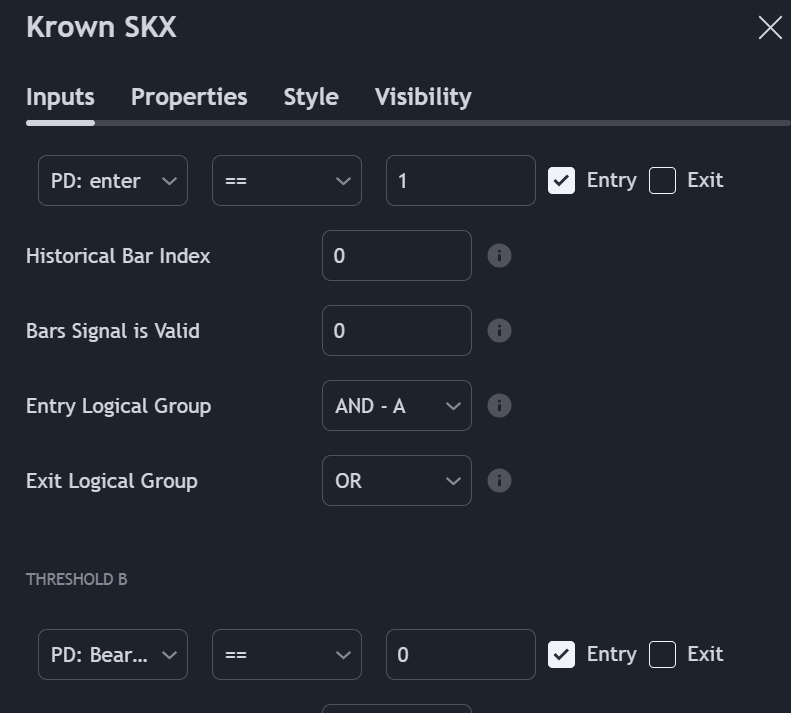Image resolution: width=791 pixels, height=713 pixels.
Task: Click info icon beside Bars Signal is Valid
Action: click(499, 331)
